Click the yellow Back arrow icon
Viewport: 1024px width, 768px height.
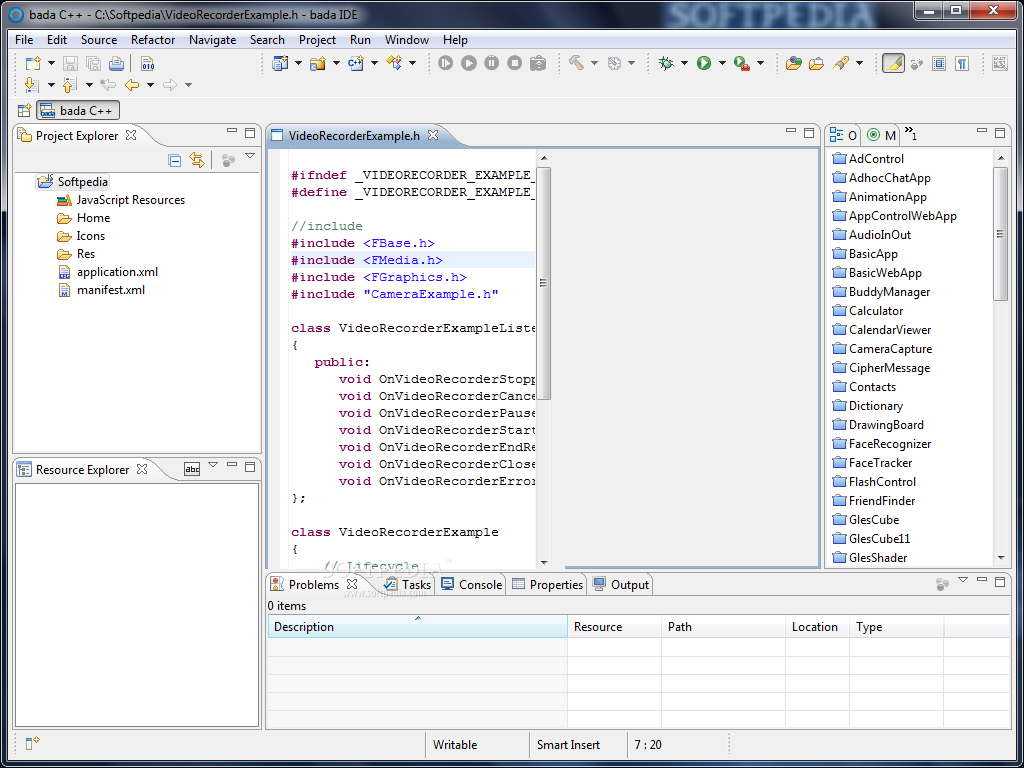pos(132,85)
